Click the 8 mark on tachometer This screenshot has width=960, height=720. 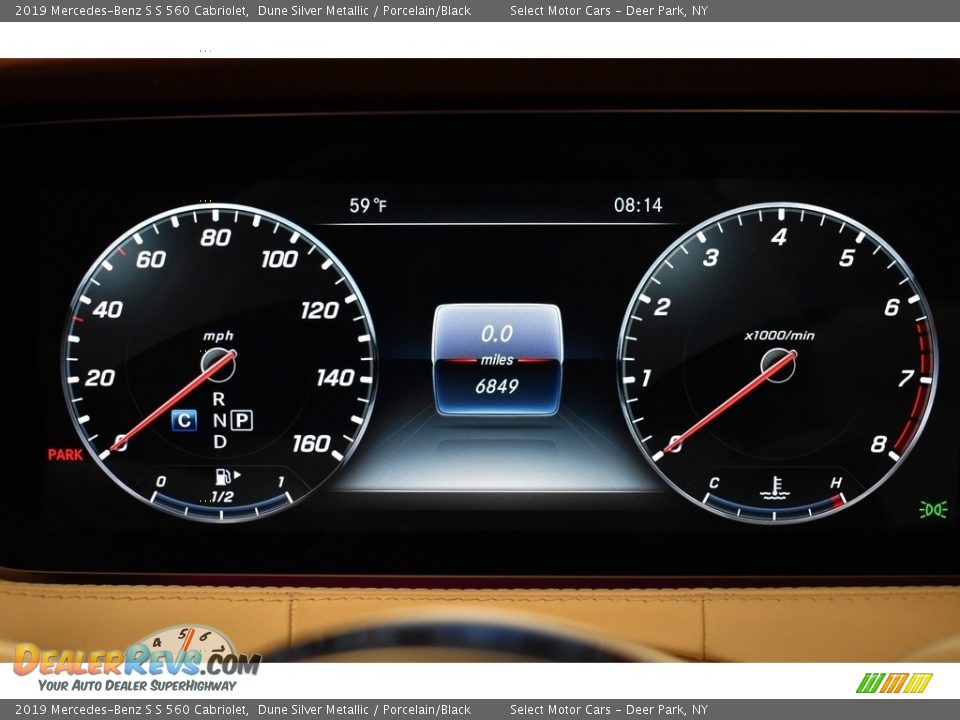click(879, 444)
